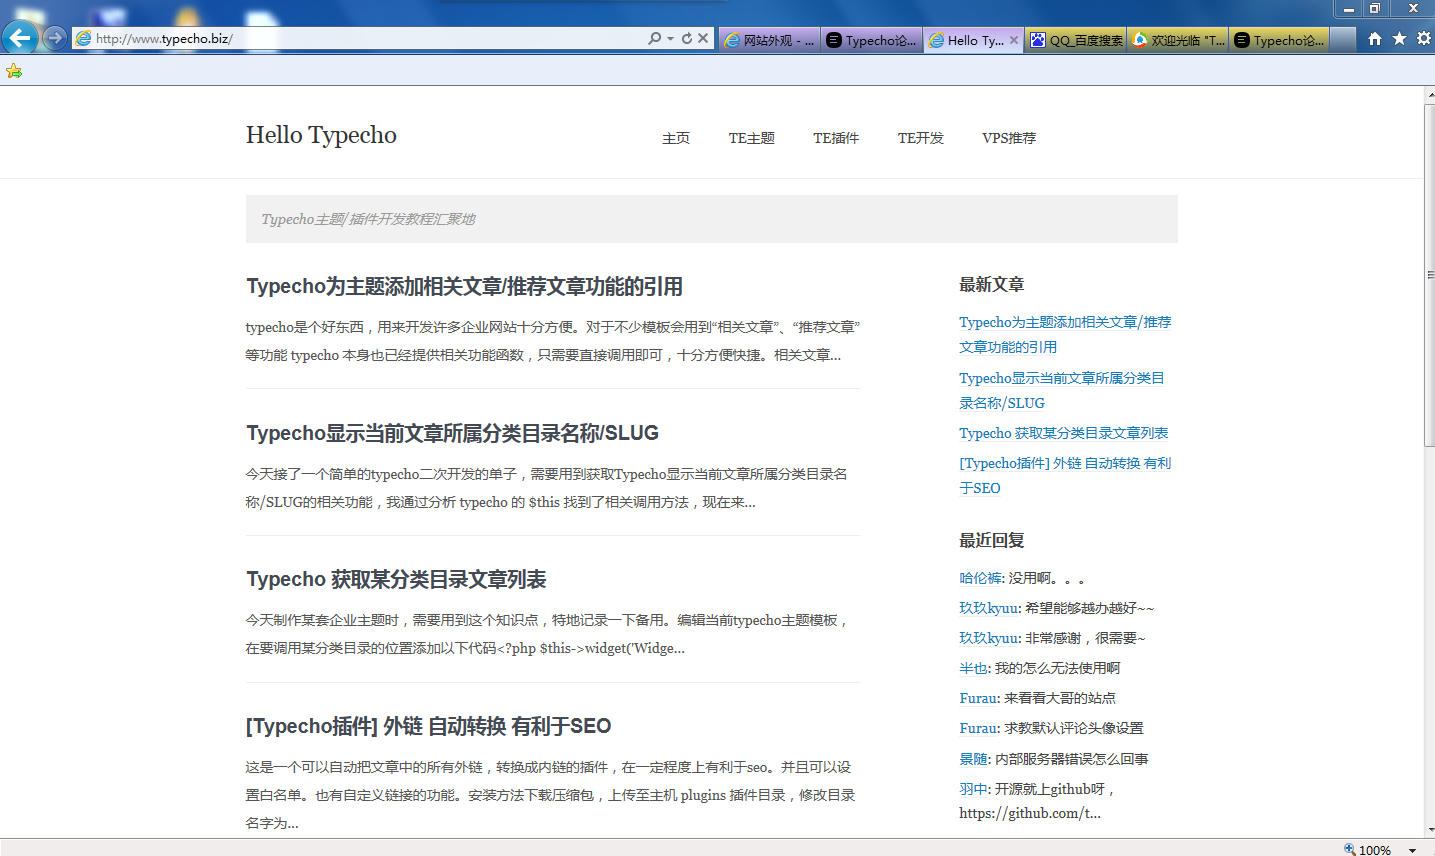1435x856 pixels.
Task: Click the Add to Favorites bar star icon
Action: pyautogui.click(x=13, y=70)
